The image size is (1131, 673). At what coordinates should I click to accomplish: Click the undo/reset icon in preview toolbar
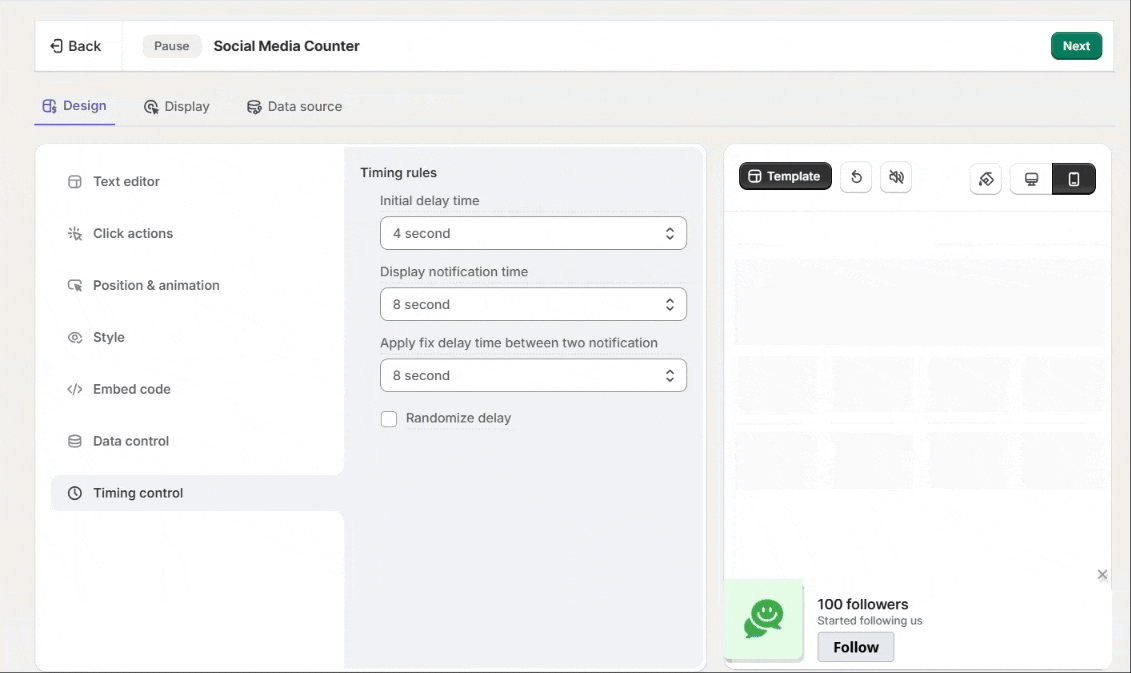856,177
